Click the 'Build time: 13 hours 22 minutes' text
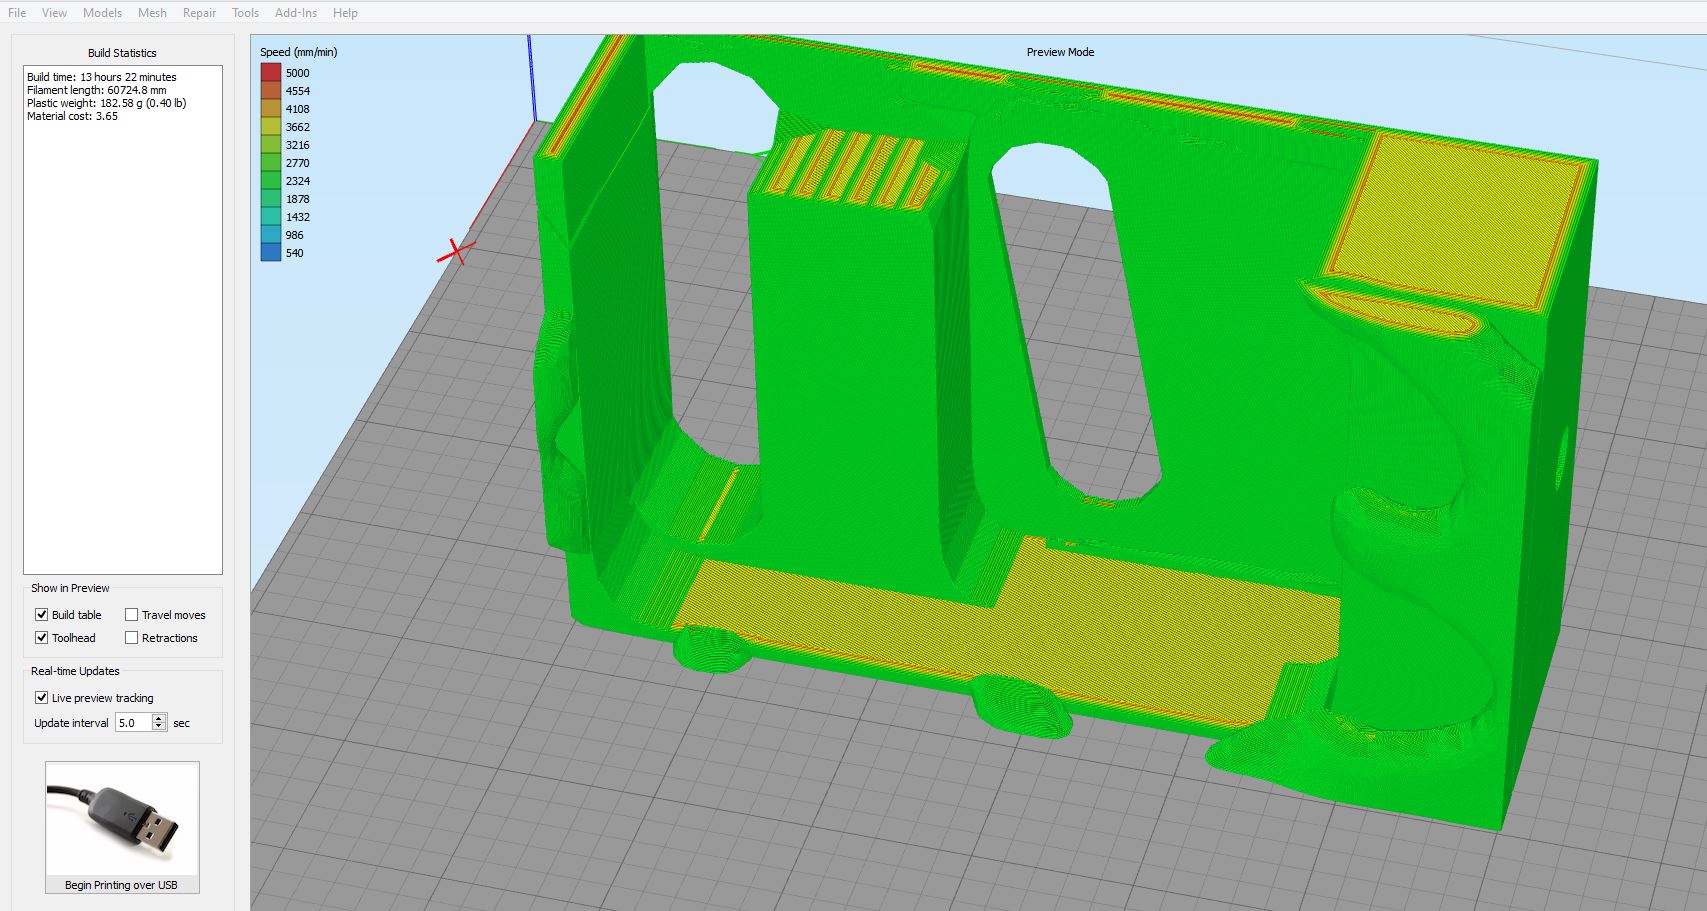The image size is (1707, 911). coord(101,77)
